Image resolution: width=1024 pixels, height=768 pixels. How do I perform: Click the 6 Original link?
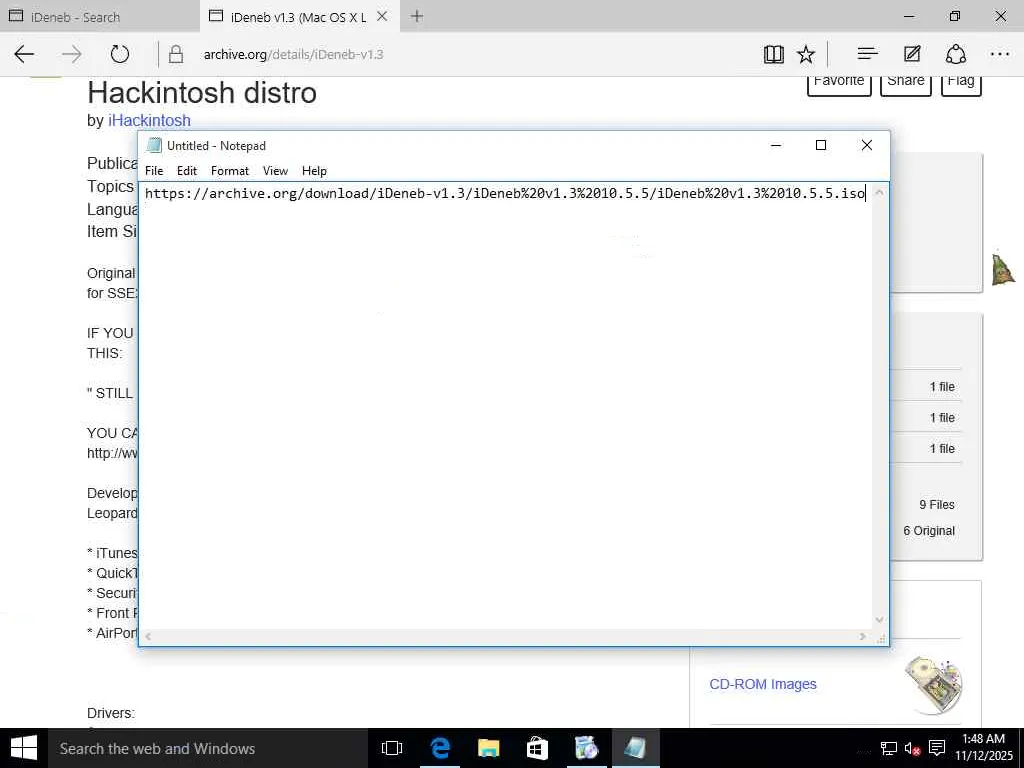[x=929, y=530]
